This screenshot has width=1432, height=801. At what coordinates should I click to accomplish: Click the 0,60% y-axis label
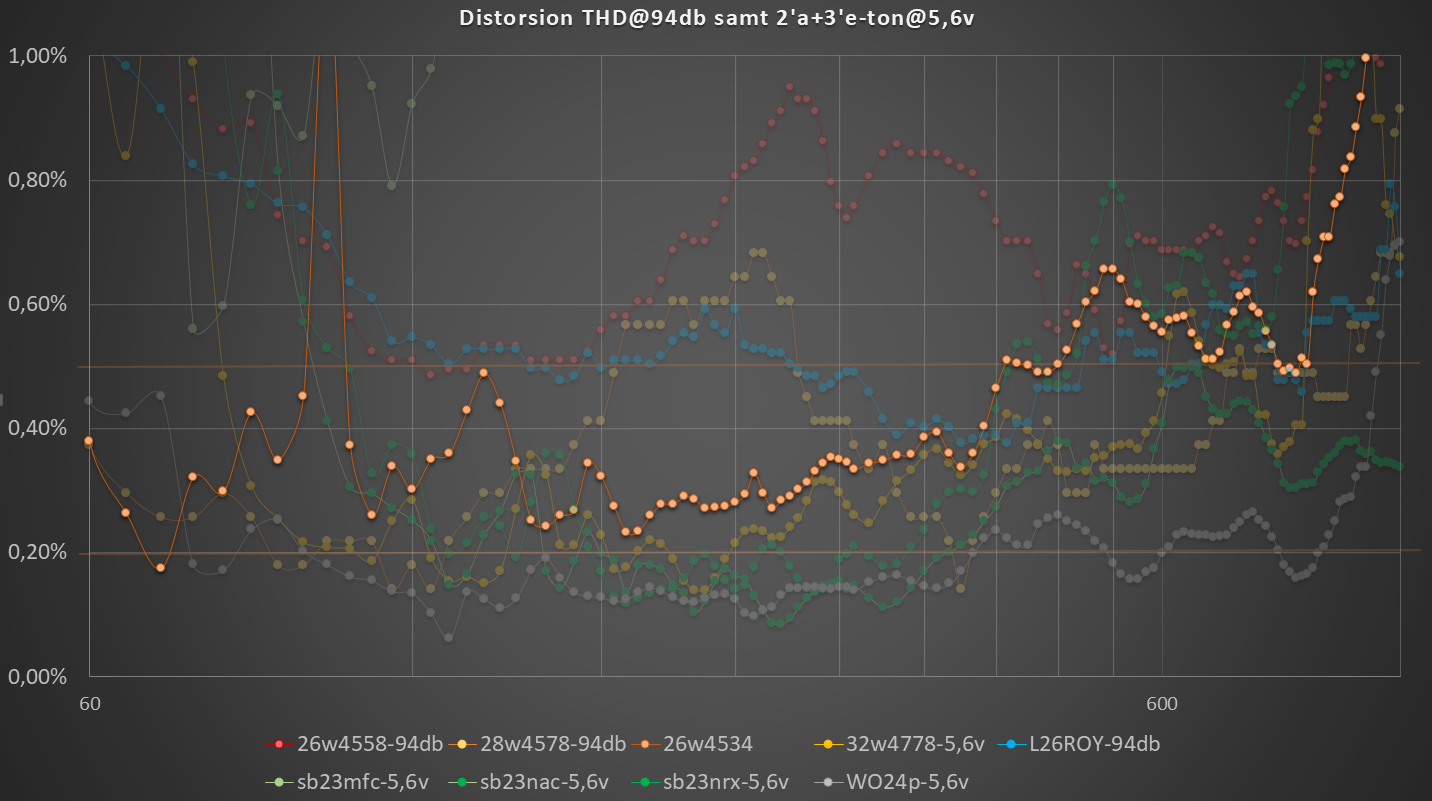coord(37,304)
